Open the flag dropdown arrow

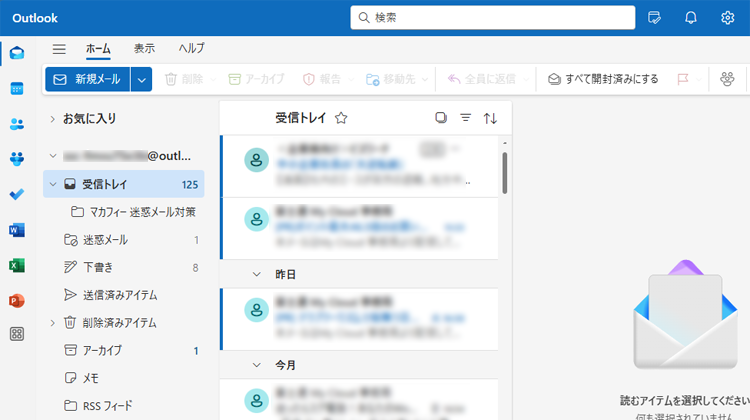click(698, 79)
